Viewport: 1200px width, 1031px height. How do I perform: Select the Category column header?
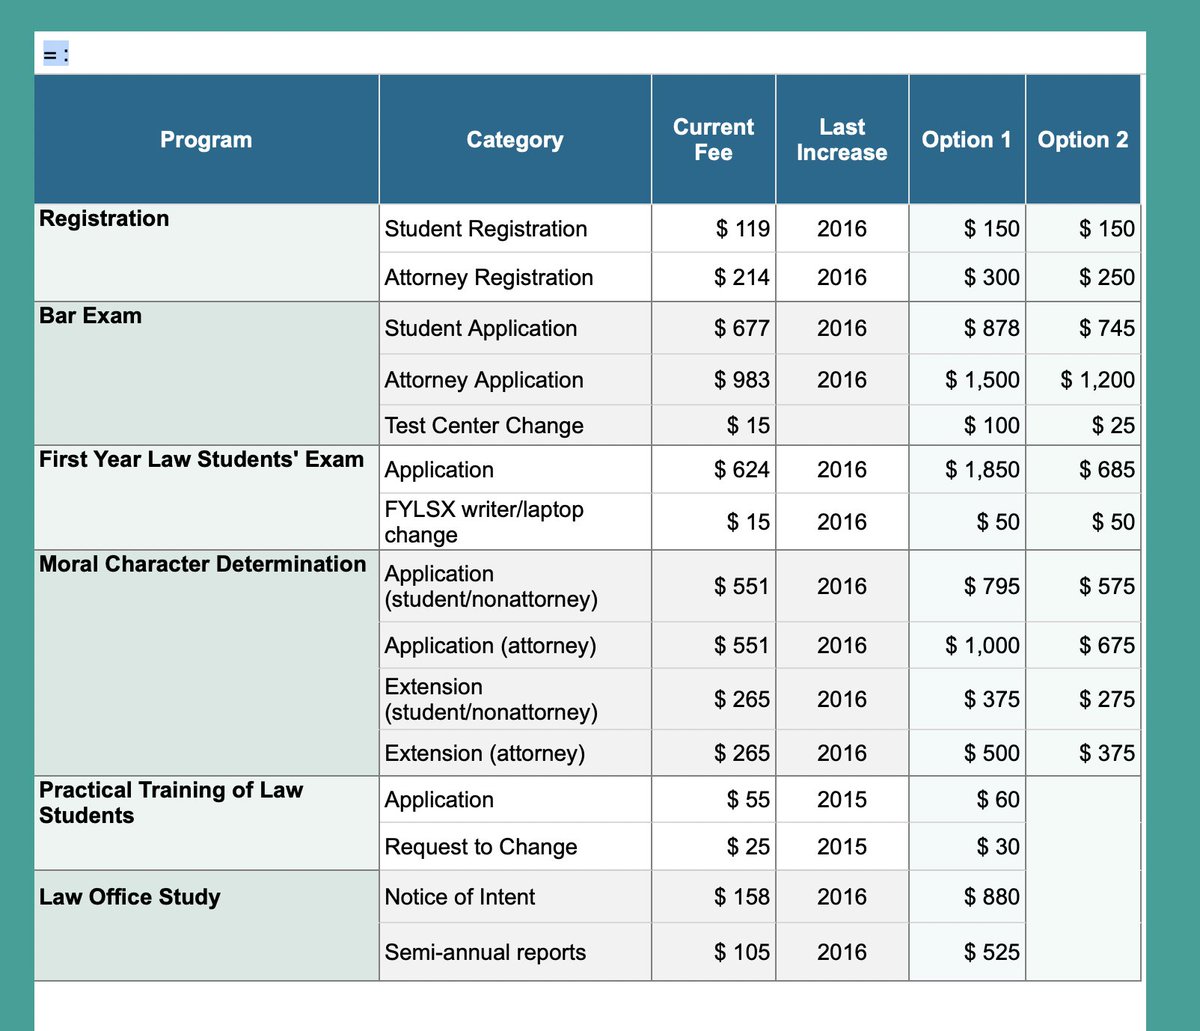pos(514,139)
